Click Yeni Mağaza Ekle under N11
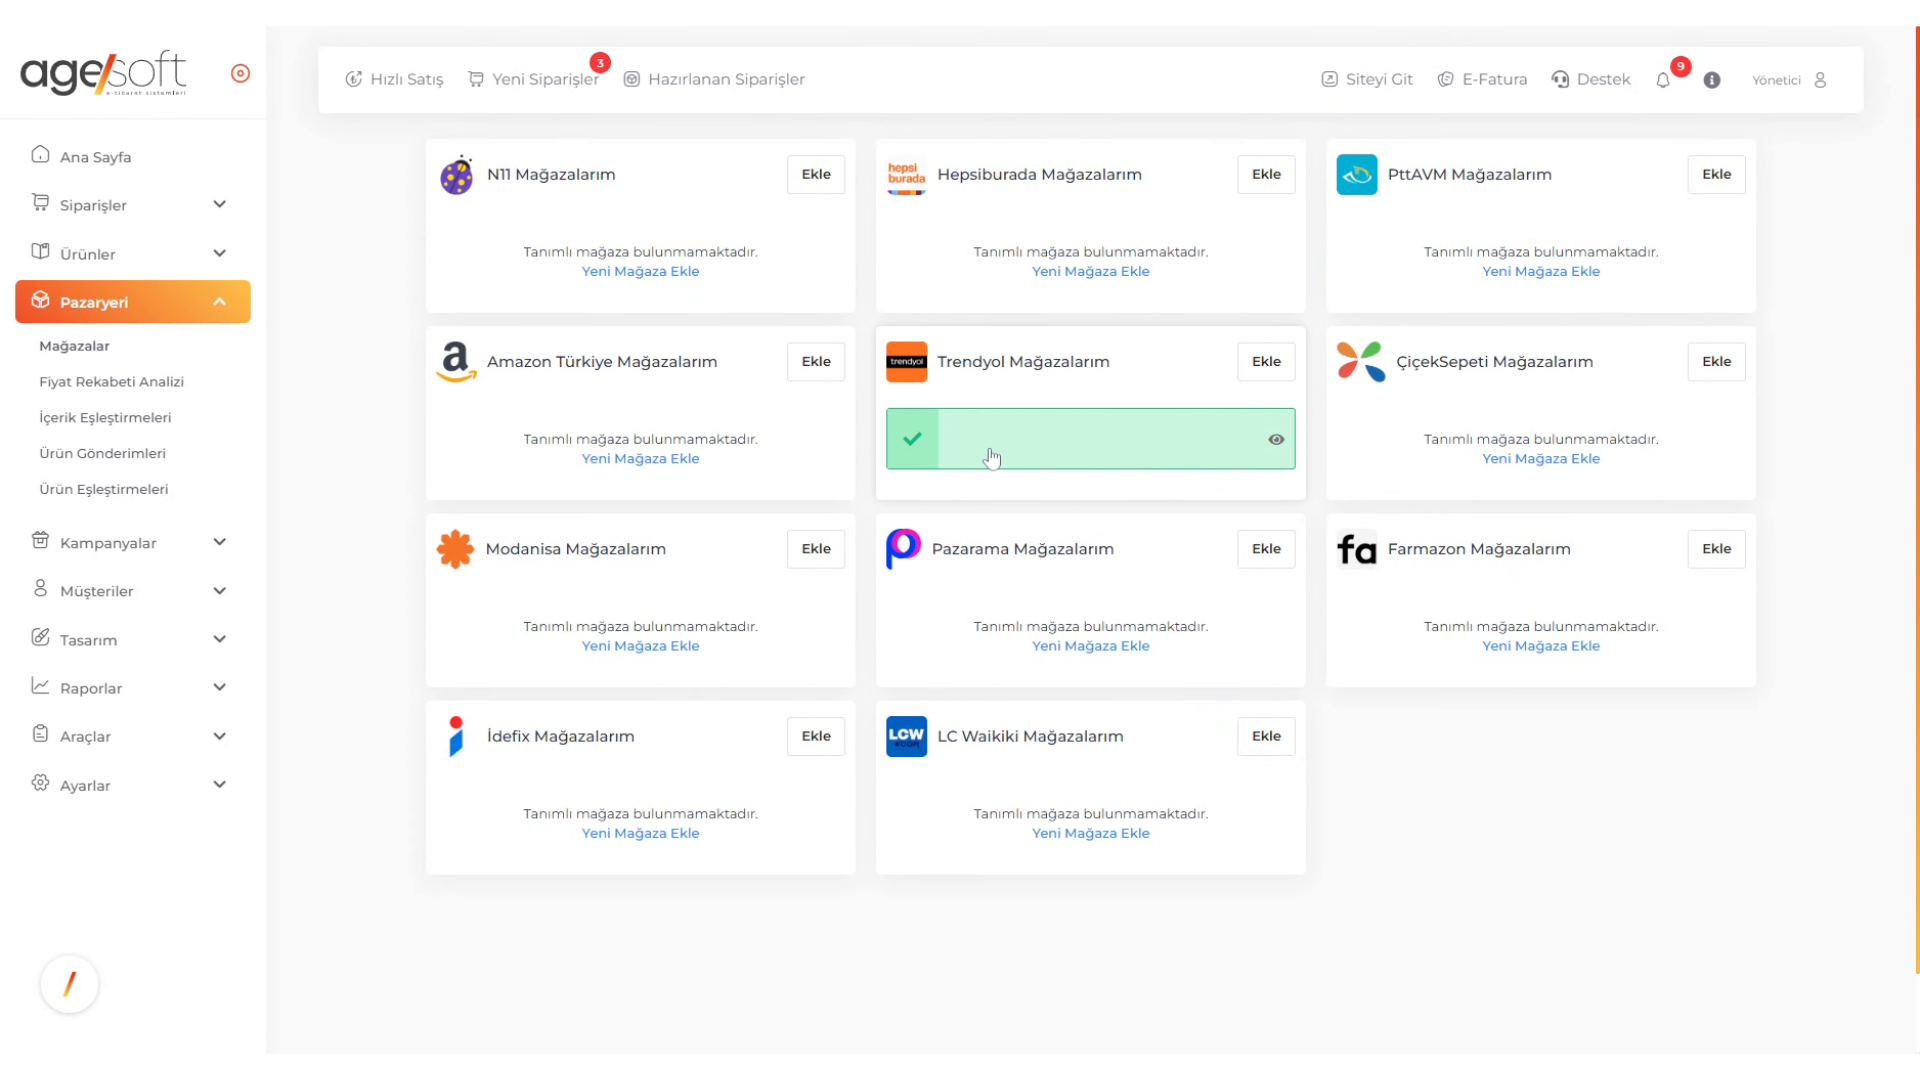The height and width of the screenshot is (1080, 1920). click(x=640, y=272)
